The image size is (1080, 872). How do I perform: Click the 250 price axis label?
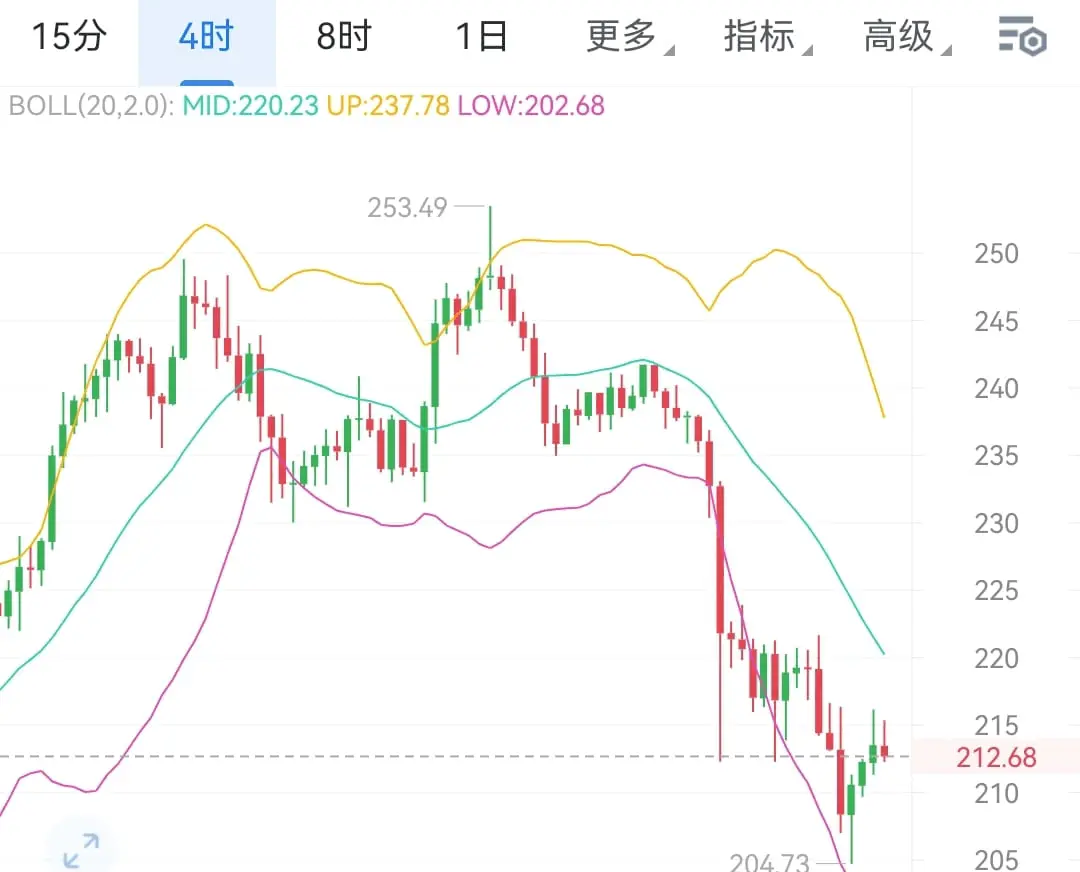(996, 253)
